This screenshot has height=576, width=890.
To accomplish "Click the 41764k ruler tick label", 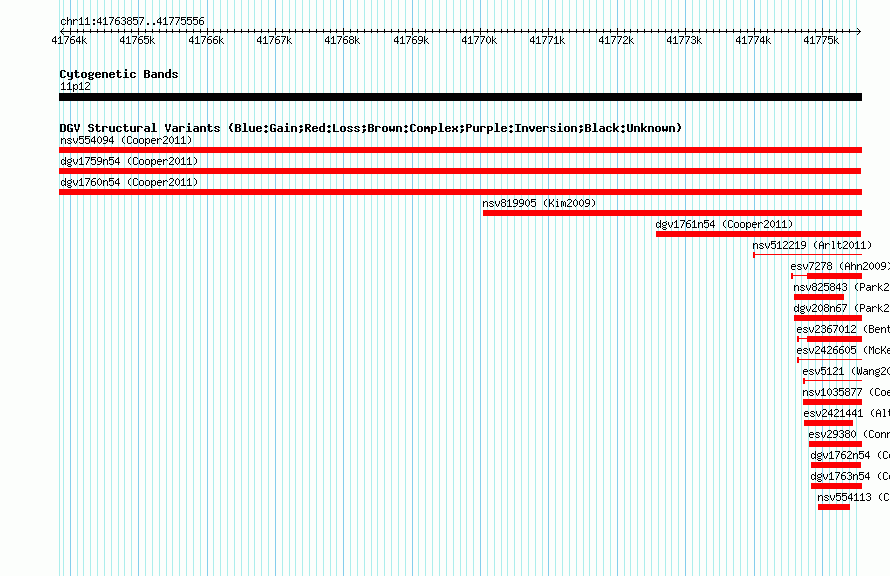I will [x=69, y=40].
